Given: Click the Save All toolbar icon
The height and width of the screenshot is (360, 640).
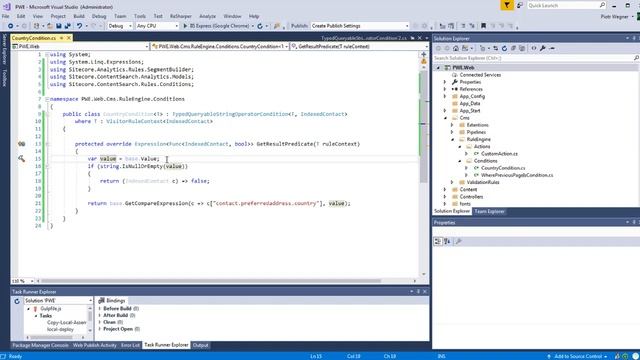Looking at the screenshot, I should click(67, 26).
